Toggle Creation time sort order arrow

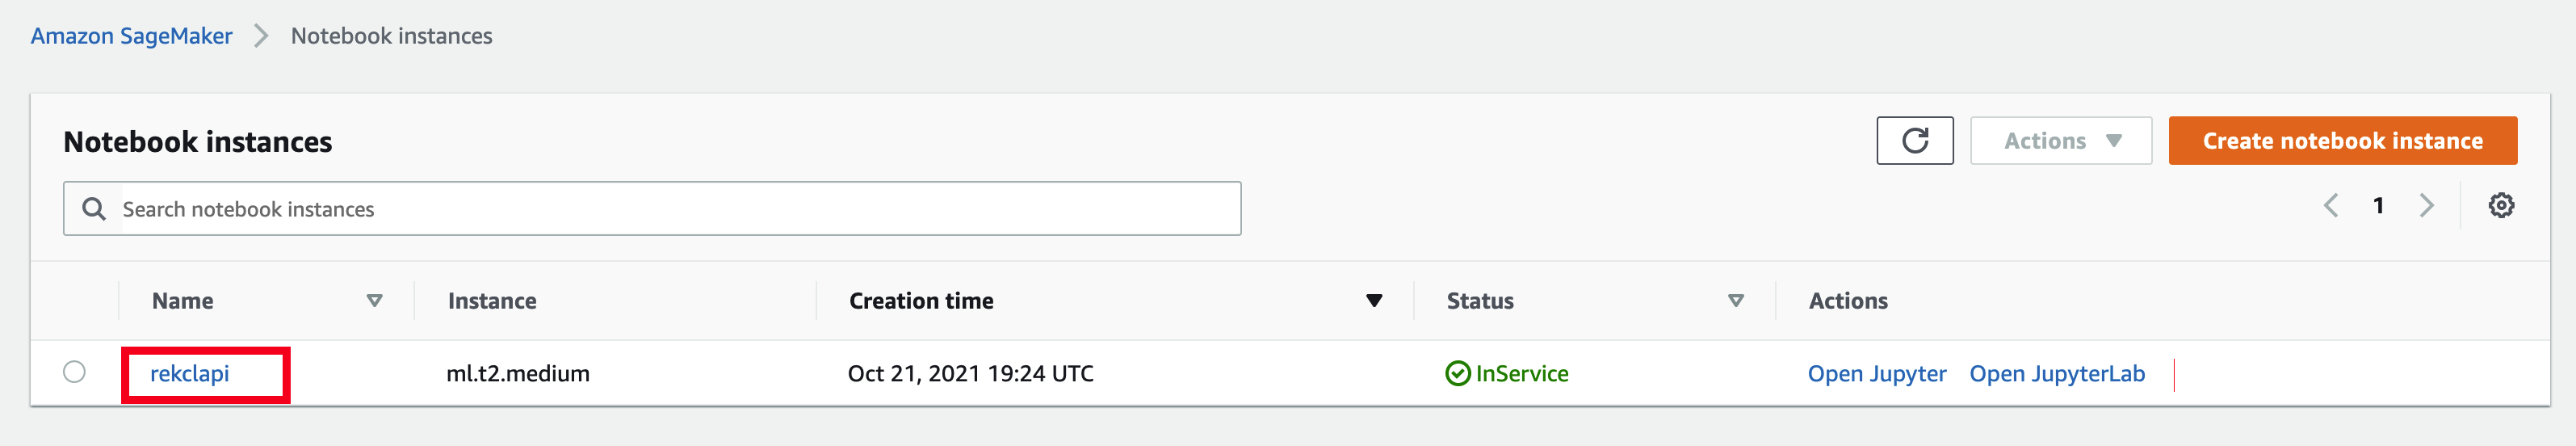[1374, 301]
